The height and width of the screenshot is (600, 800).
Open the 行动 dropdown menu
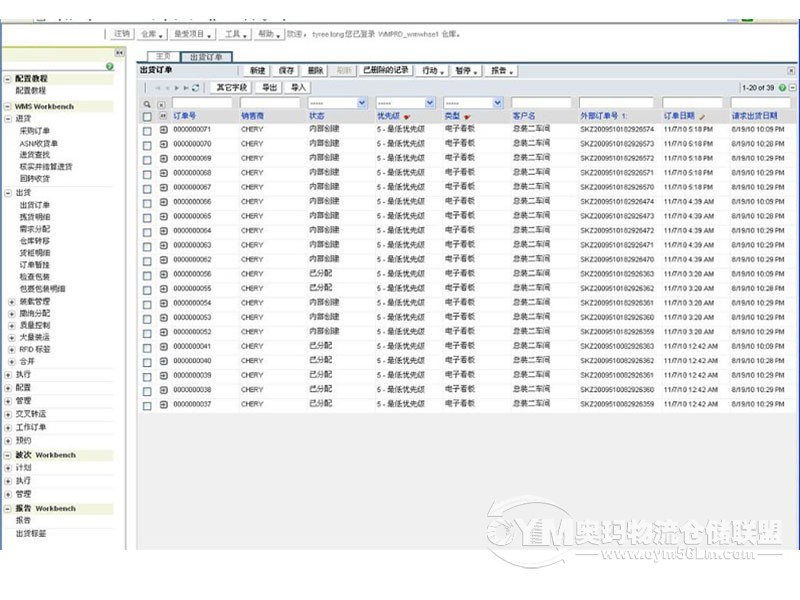[433, 71]
